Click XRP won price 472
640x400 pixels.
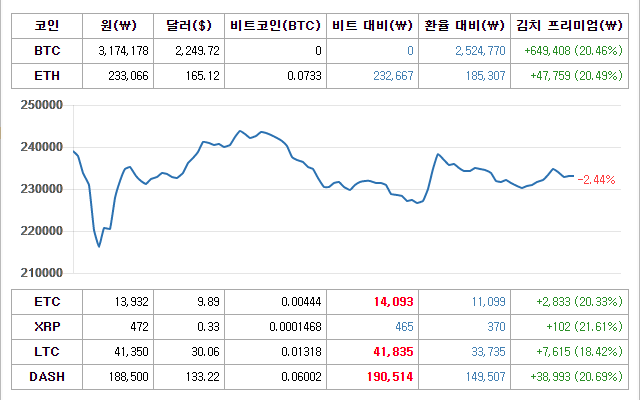[x=140, y=327]
